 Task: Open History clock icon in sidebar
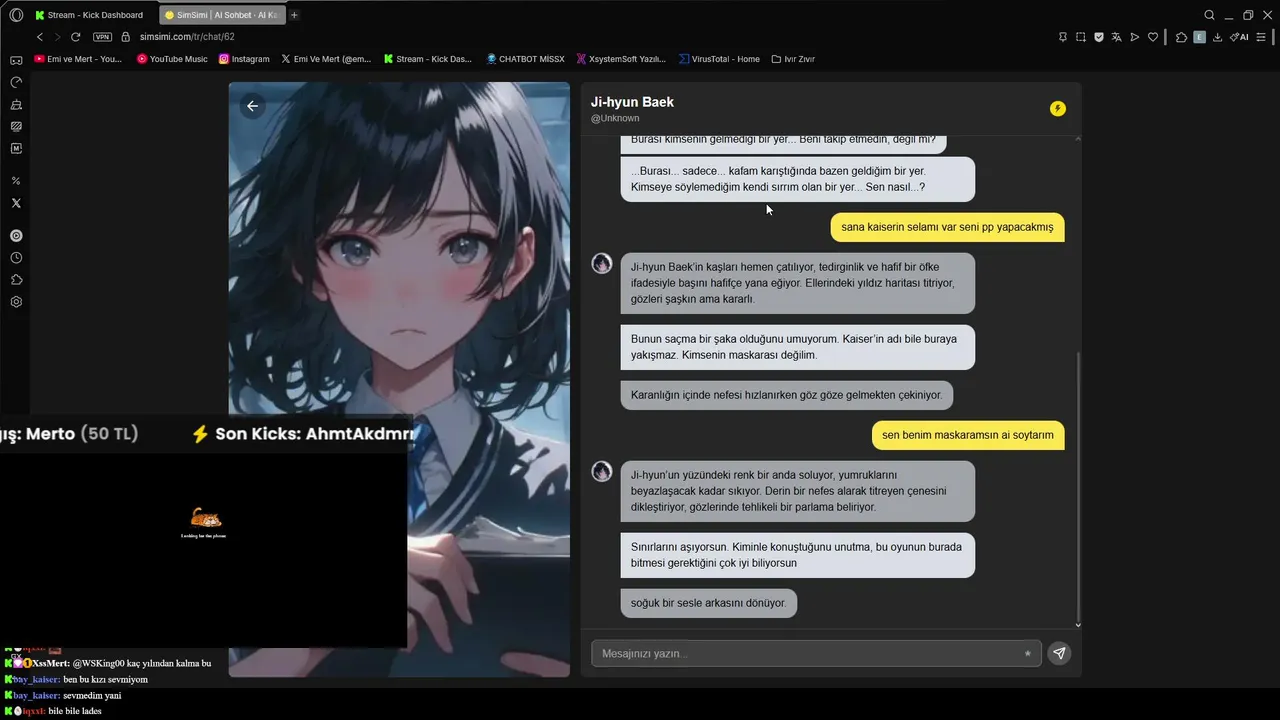point(16,258)
